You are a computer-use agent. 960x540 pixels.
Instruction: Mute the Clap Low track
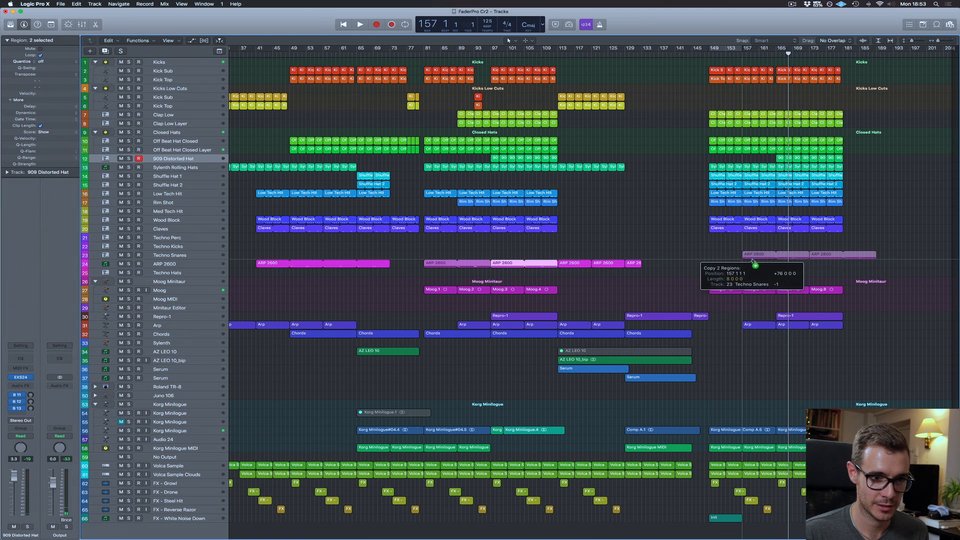coord(121,114)
